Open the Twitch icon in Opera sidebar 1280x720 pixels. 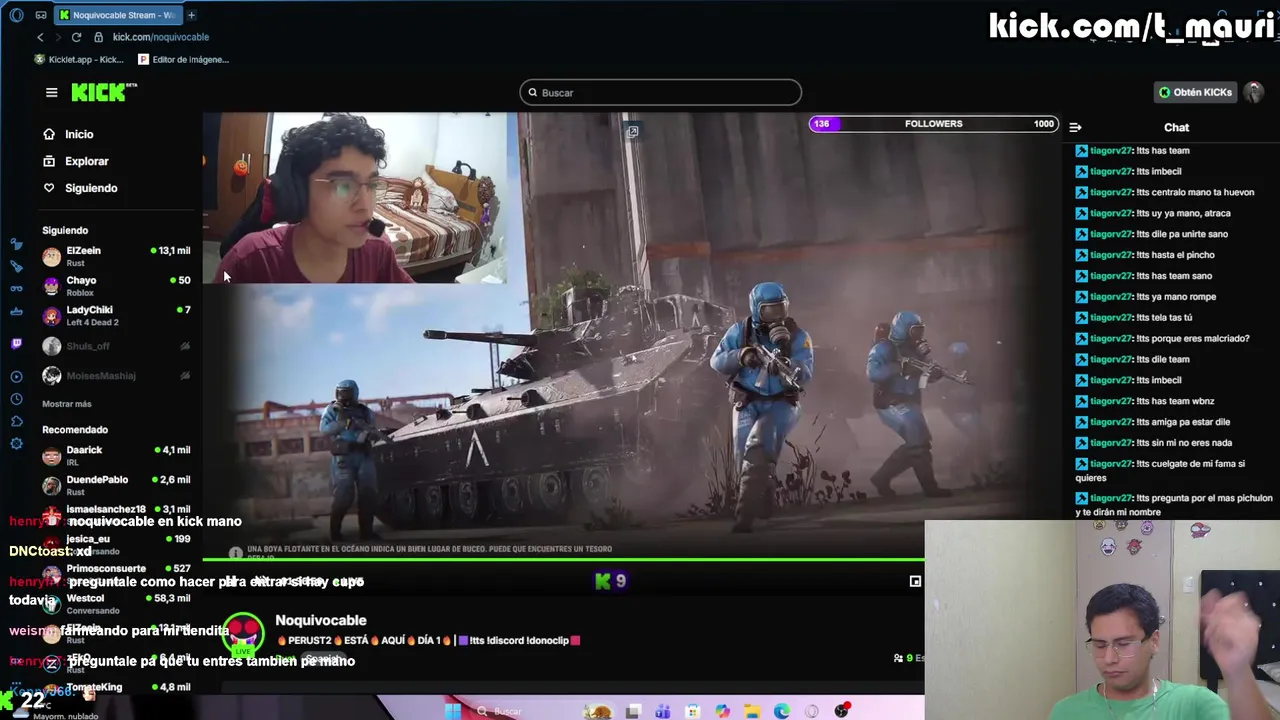tap(16, 344)
